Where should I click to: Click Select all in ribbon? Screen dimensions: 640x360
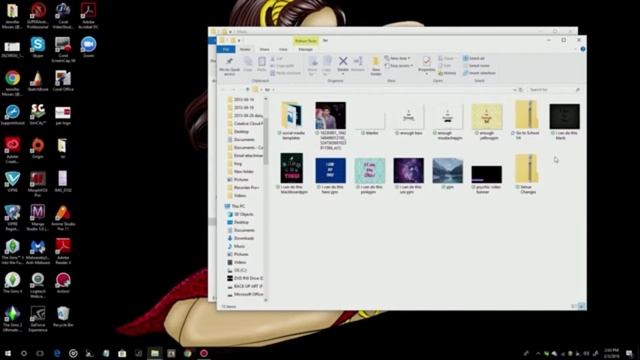473,58
